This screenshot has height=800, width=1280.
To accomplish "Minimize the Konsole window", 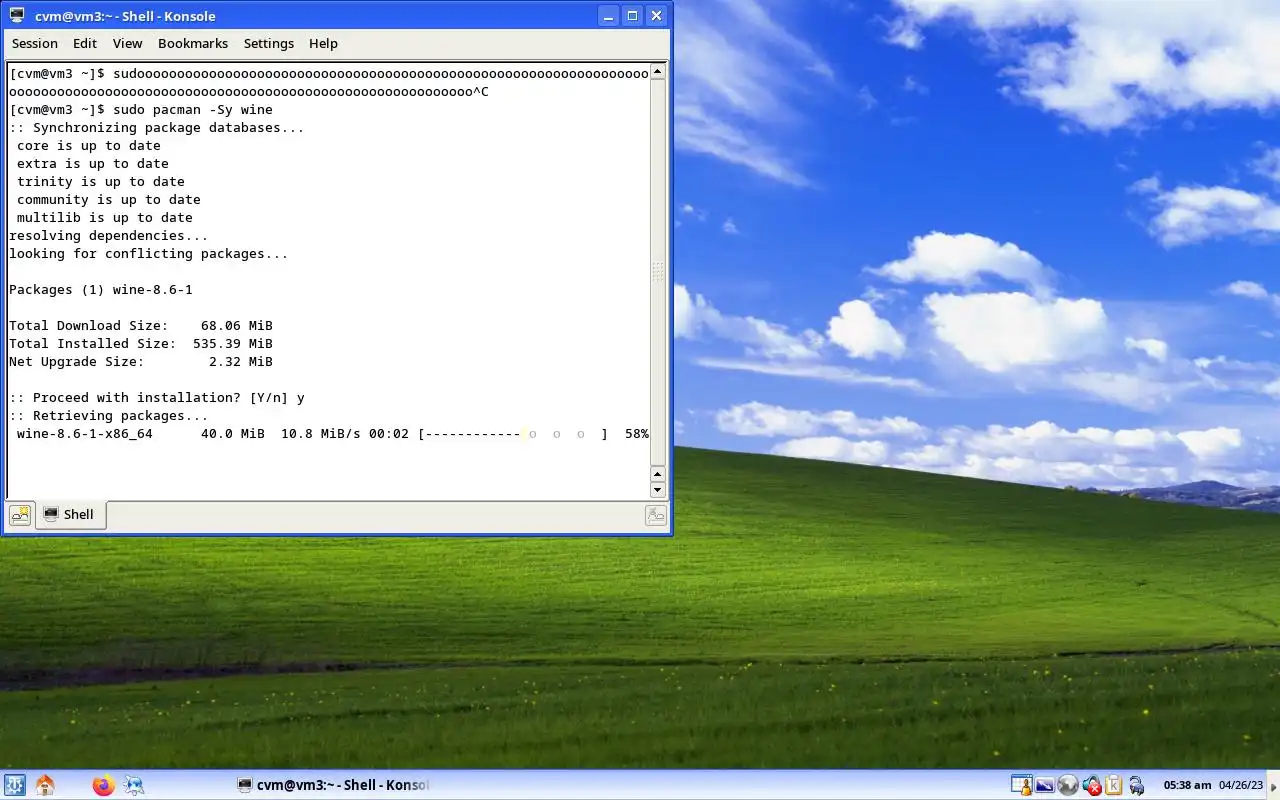I will click(608, 16).
